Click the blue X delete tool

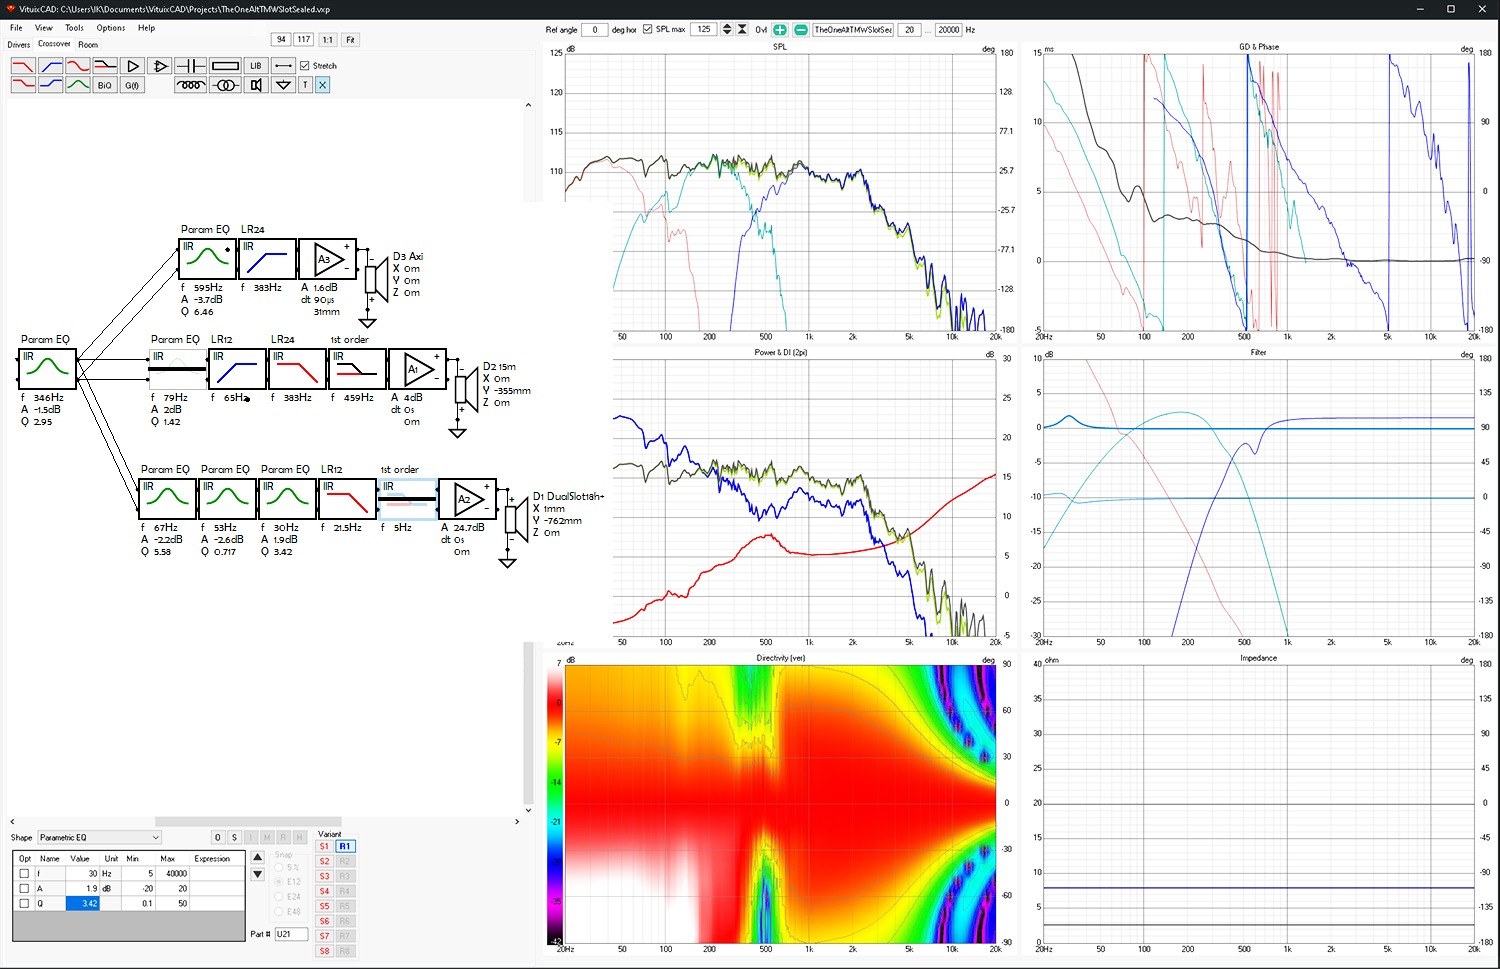[x=322, y=85]
